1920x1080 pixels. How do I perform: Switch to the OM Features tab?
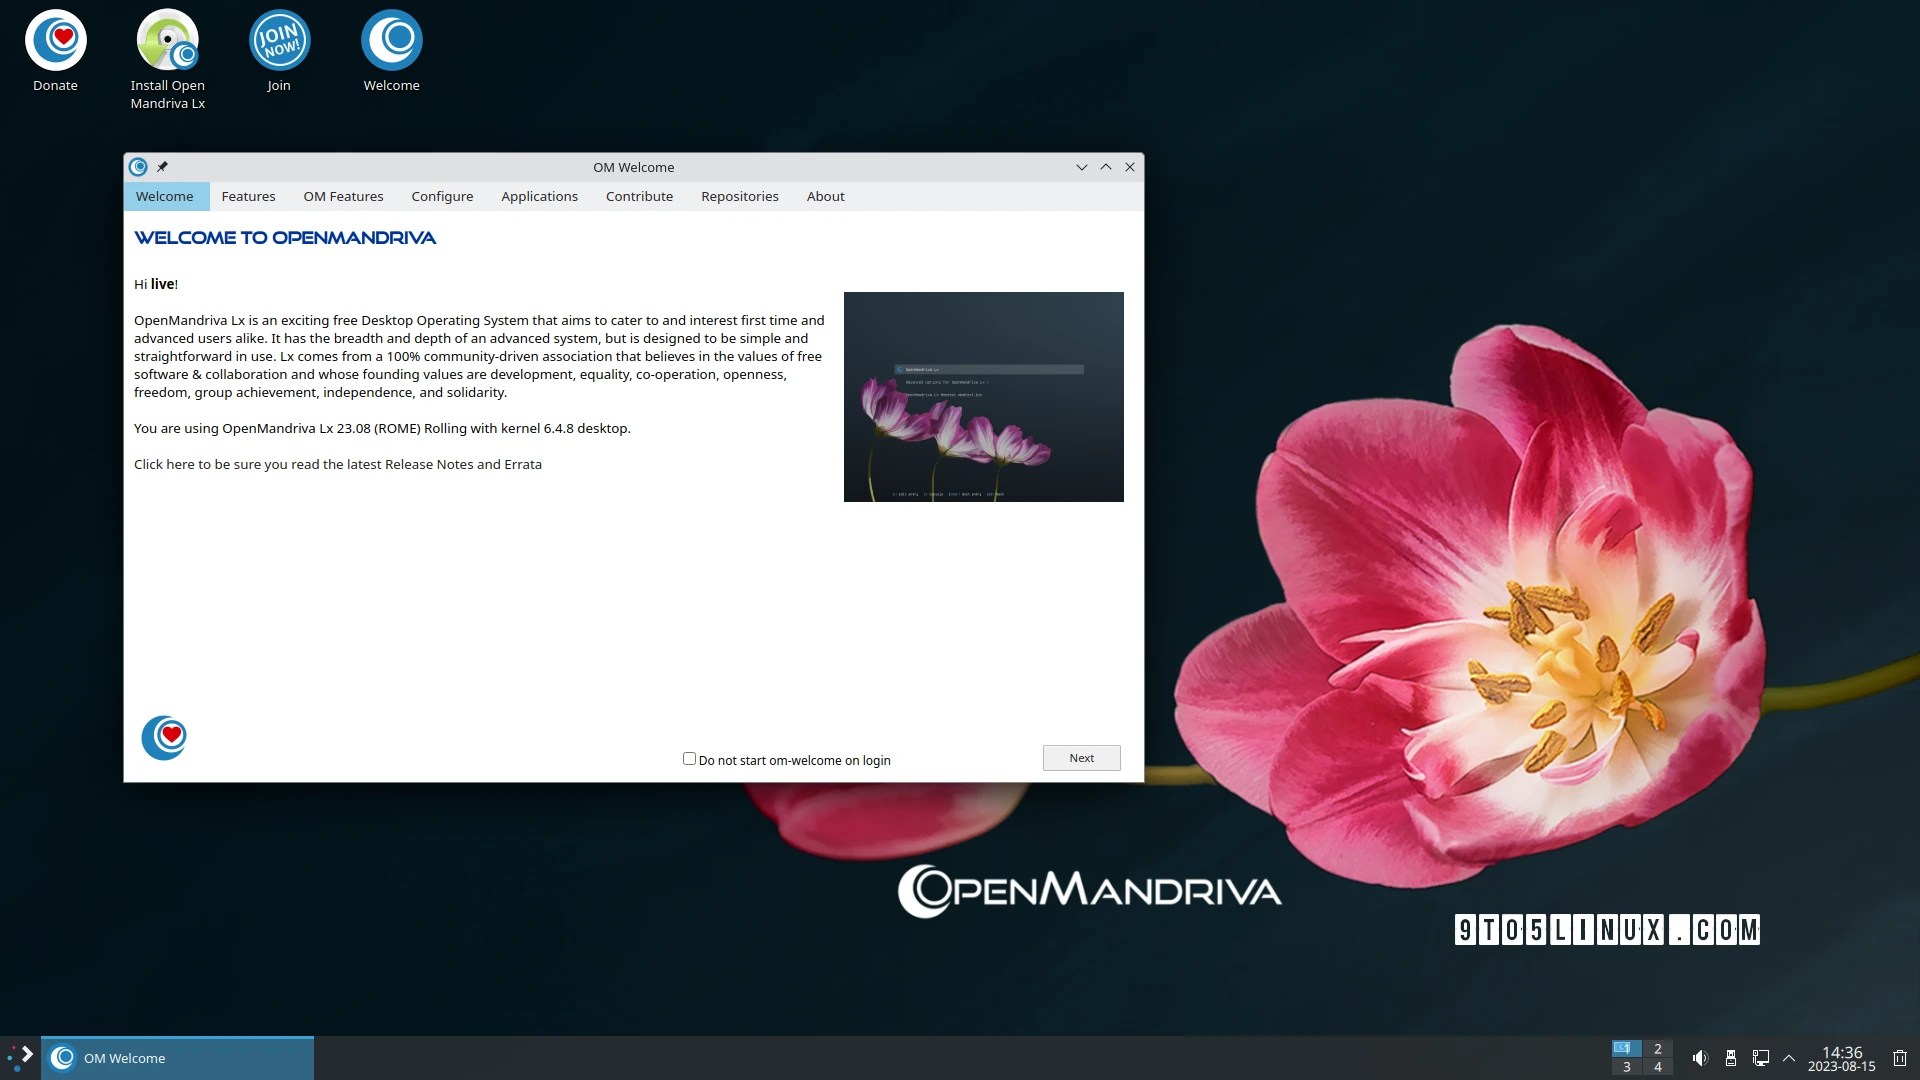(343, 196)
